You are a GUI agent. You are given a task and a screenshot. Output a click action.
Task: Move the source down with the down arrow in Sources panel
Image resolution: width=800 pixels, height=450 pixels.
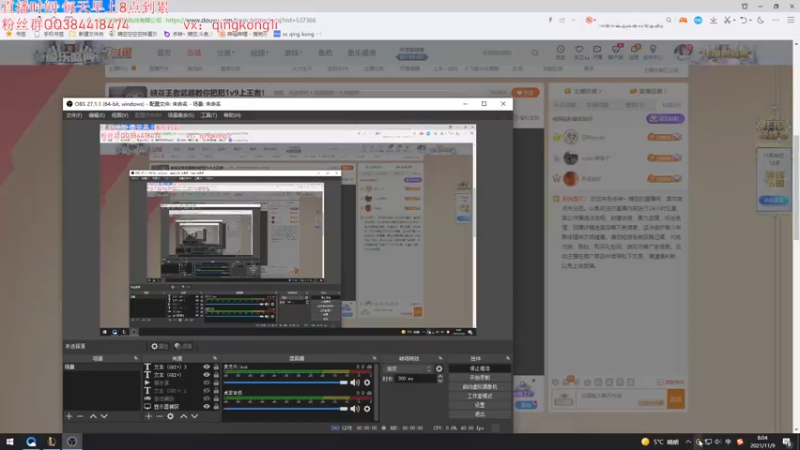tap(194, 416)
